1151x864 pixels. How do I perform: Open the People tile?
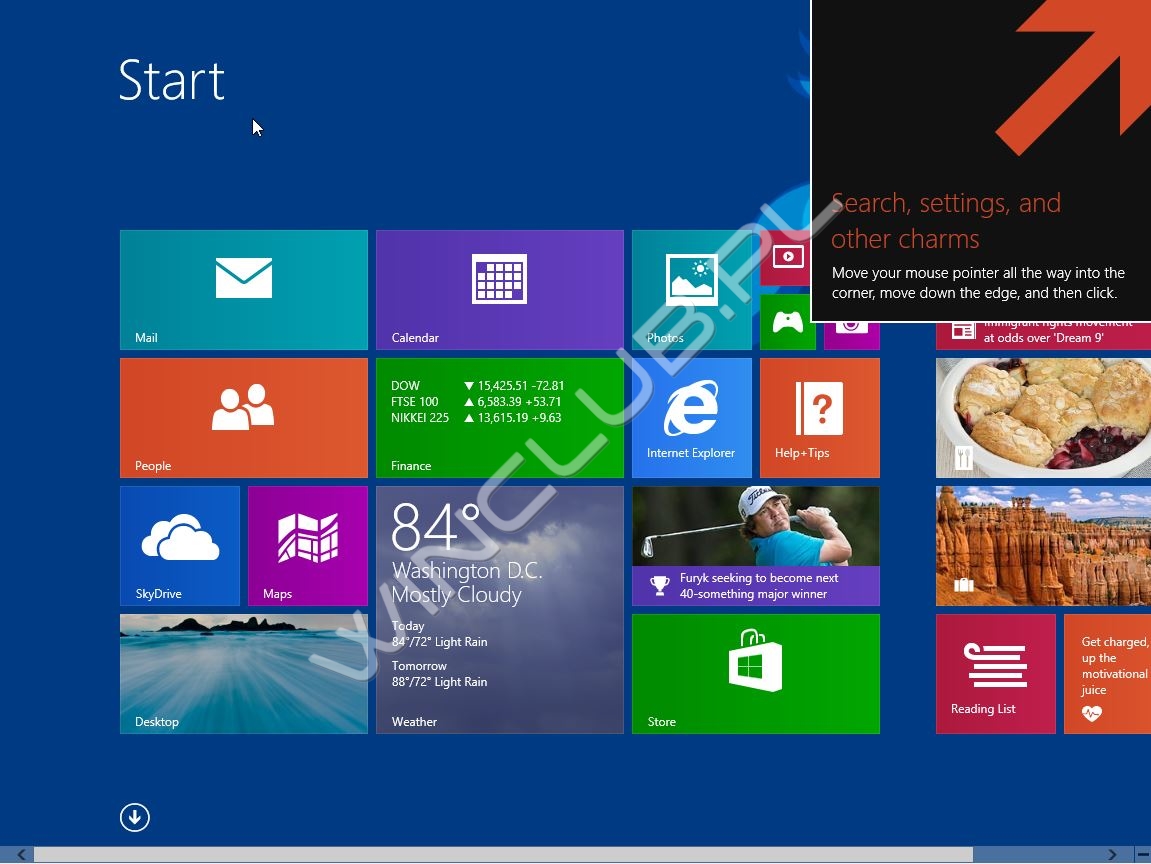coord(244,418)
